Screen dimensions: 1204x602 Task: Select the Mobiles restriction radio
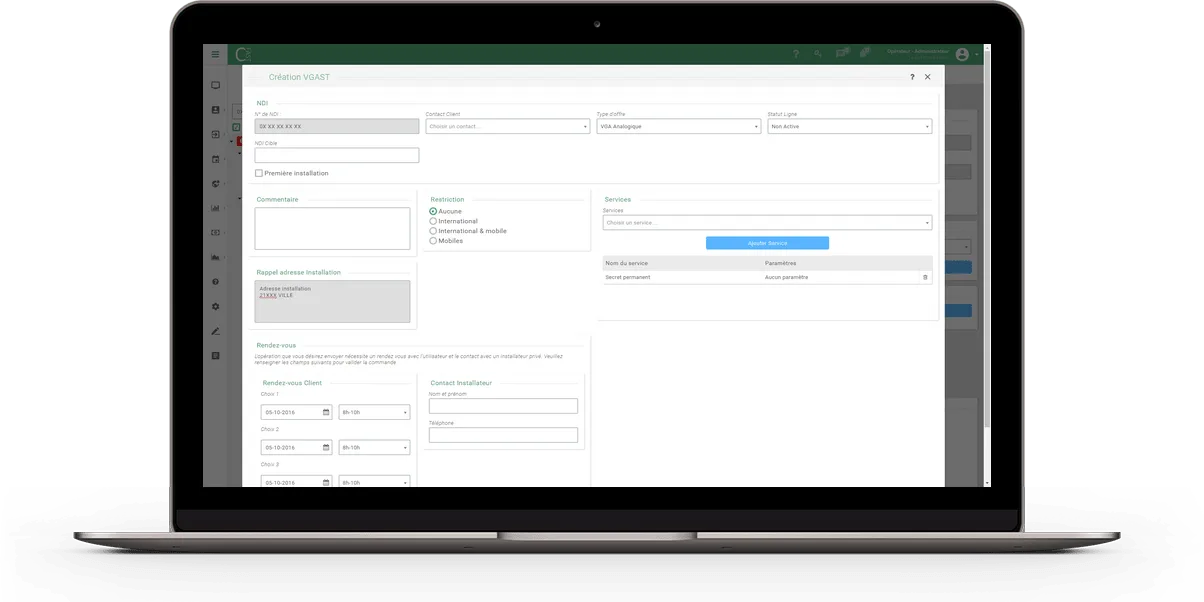click(x=433, y=241)
